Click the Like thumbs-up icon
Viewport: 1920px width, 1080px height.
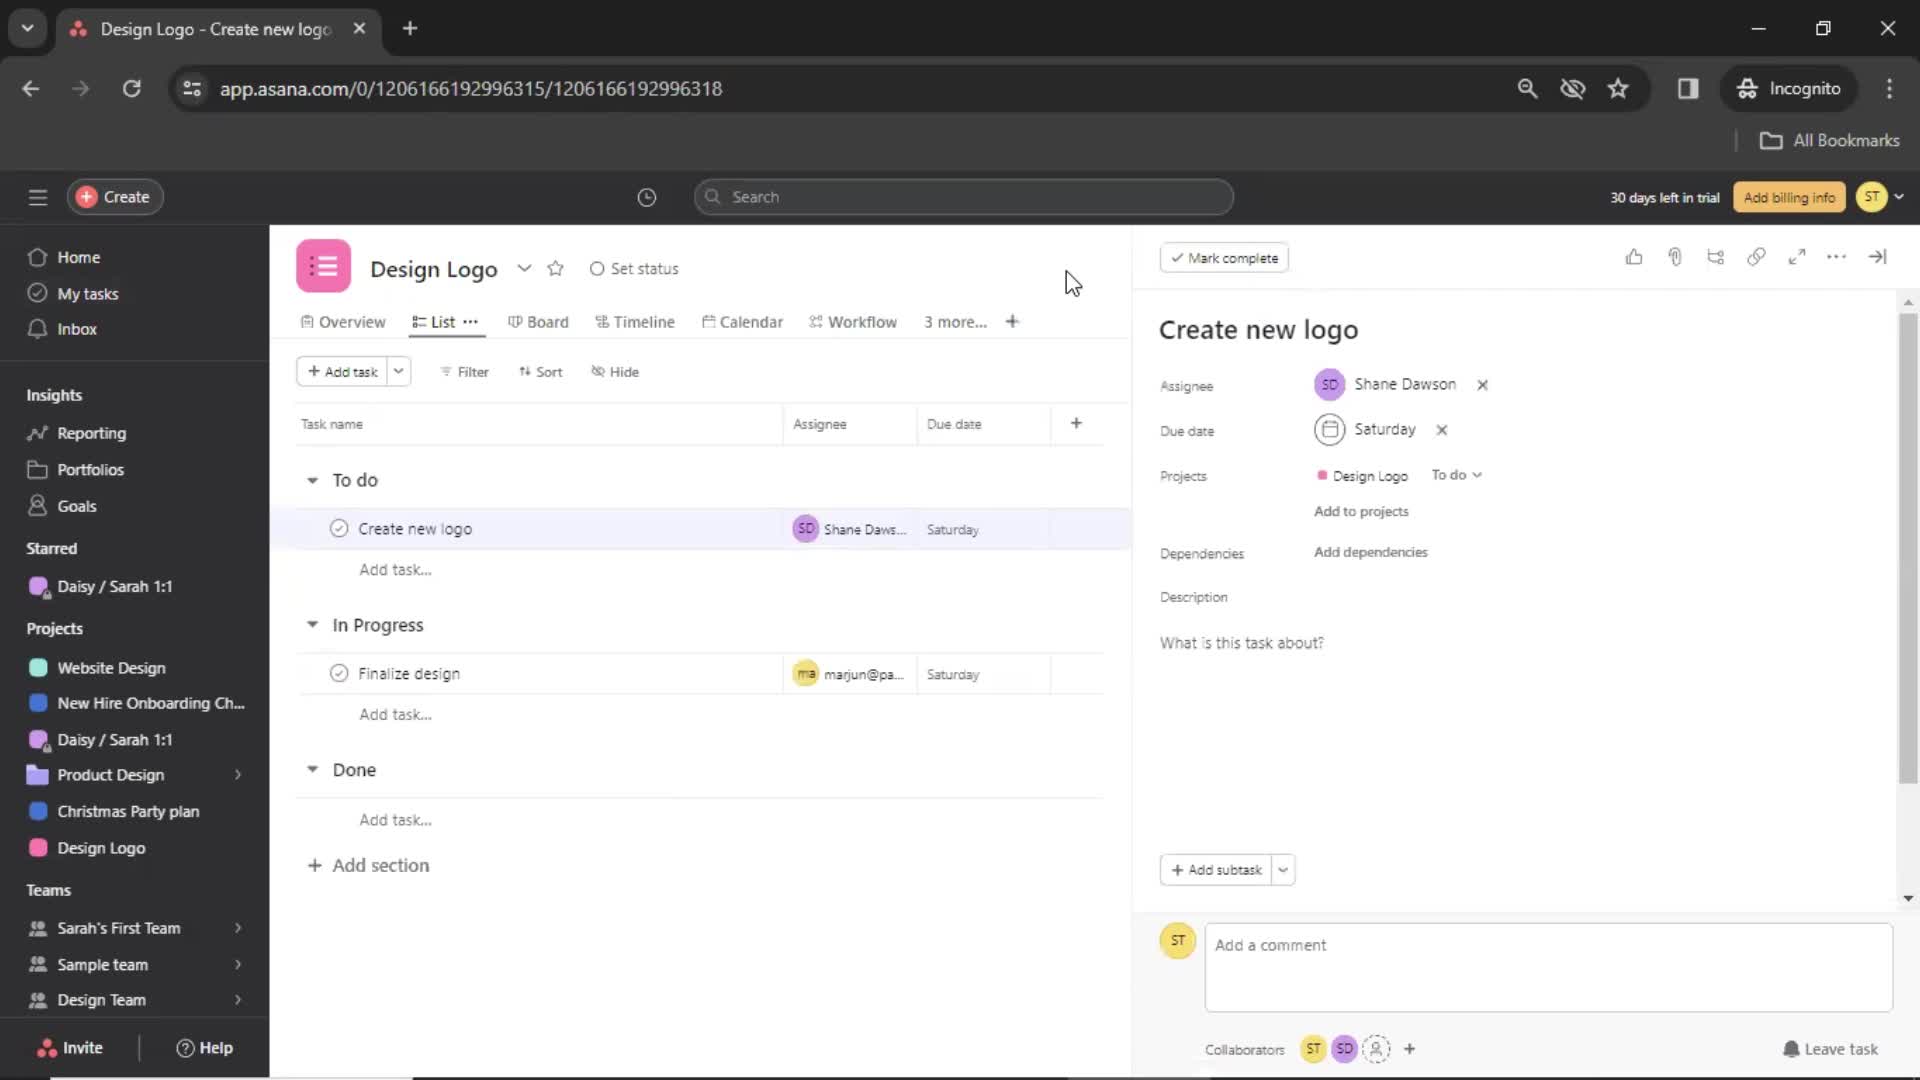click(1634, 257)
